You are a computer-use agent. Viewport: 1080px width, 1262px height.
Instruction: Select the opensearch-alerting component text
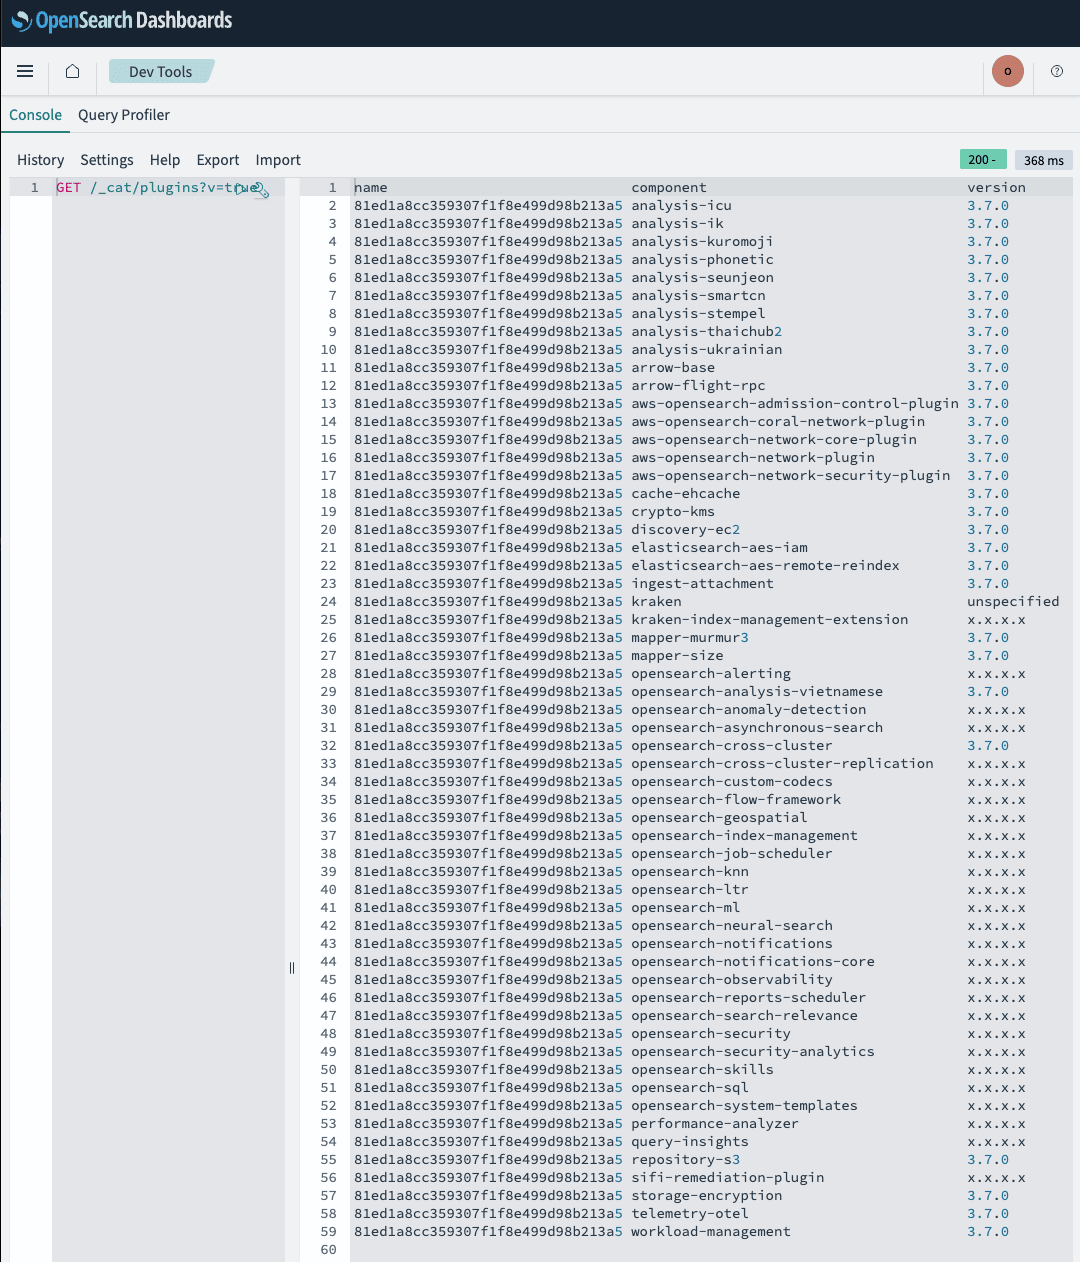click(711, 673)
